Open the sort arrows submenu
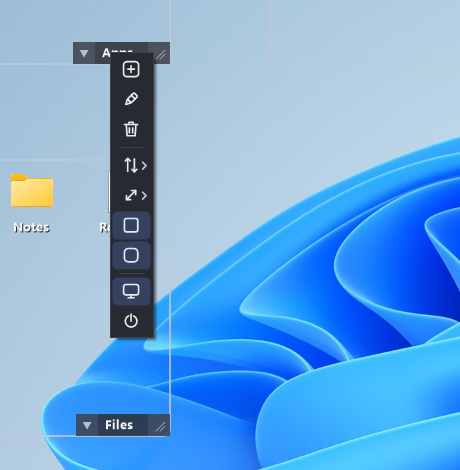Viewport: 460px width, 470px height. pos(135,165)
